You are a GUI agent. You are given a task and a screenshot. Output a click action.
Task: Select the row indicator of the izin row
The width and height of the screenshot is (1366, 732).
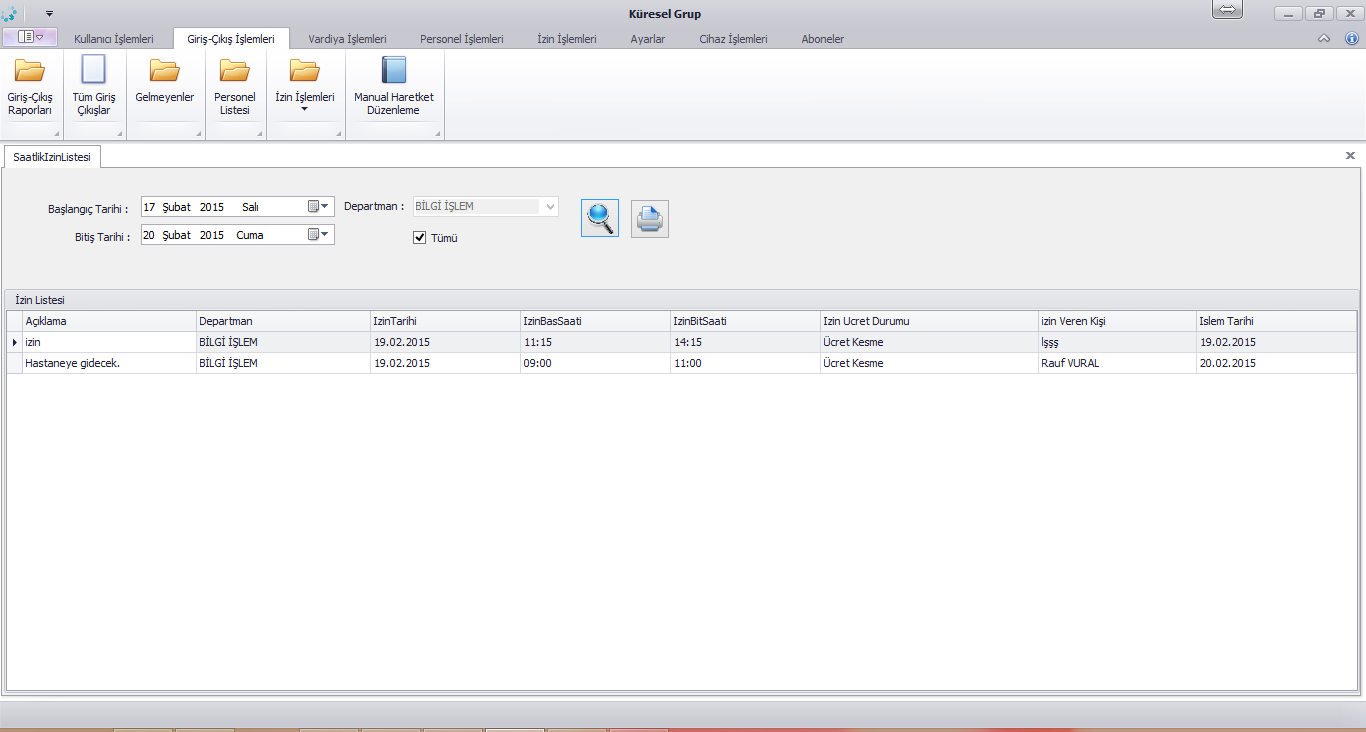click(x=14, y=342)
